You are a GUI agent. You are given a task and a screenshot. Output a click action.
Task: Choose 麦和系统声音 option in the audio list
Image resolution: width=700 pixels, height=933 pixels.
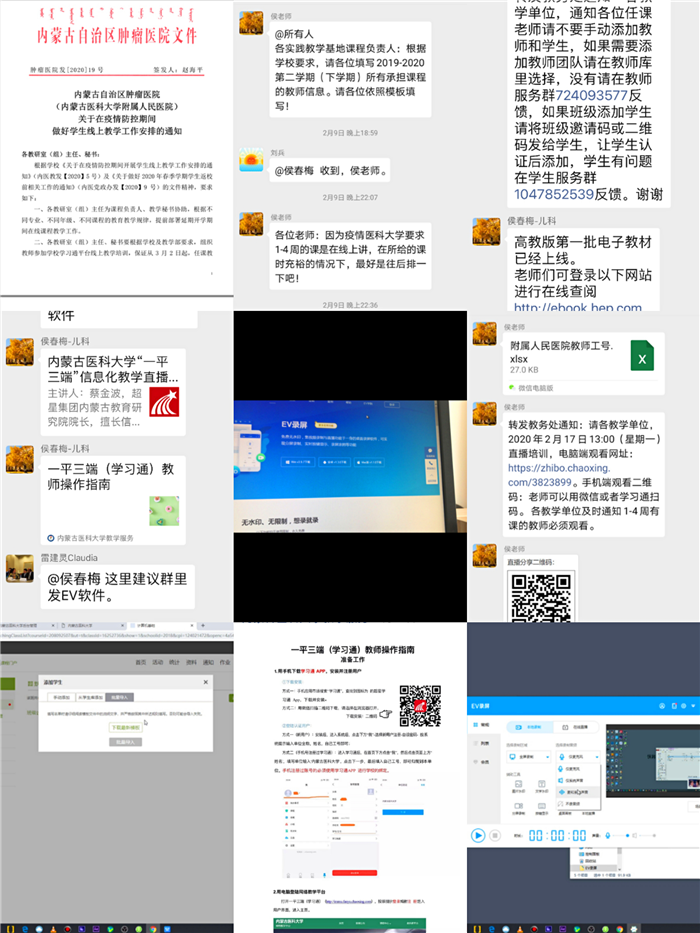coord(578,792)
